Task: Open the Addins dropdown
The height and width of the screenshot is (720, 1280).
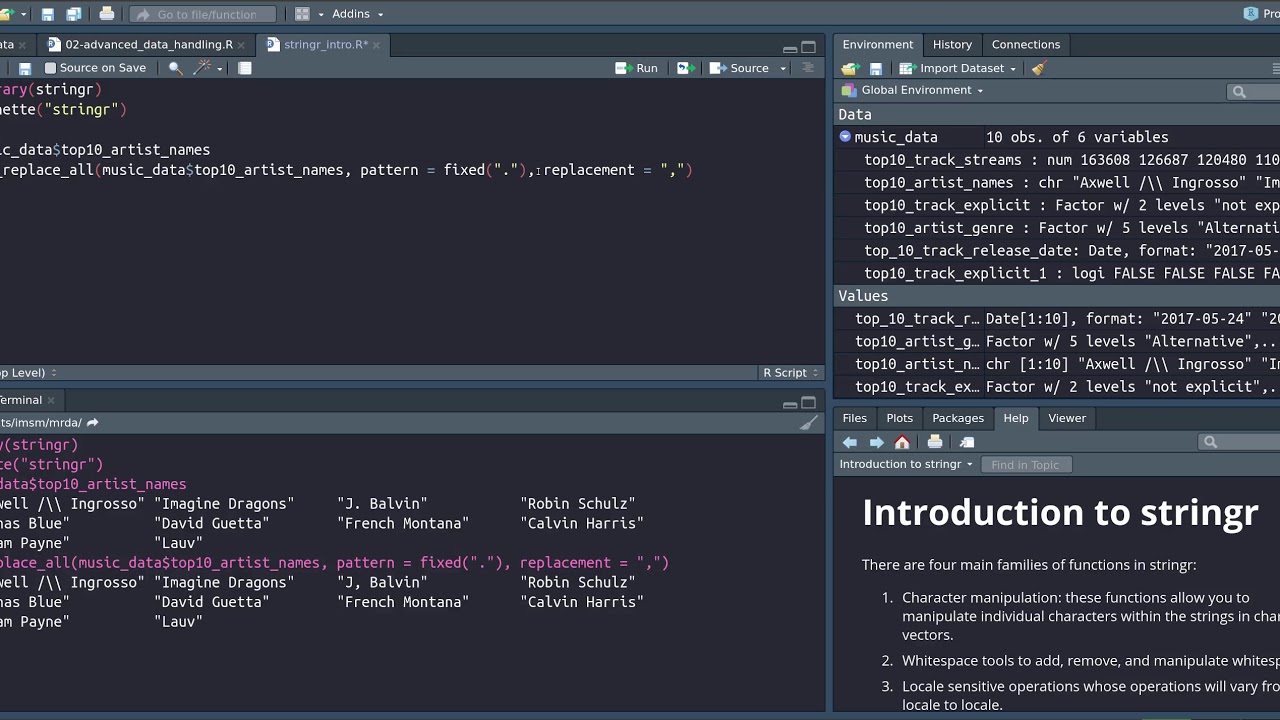Action: 358,14
